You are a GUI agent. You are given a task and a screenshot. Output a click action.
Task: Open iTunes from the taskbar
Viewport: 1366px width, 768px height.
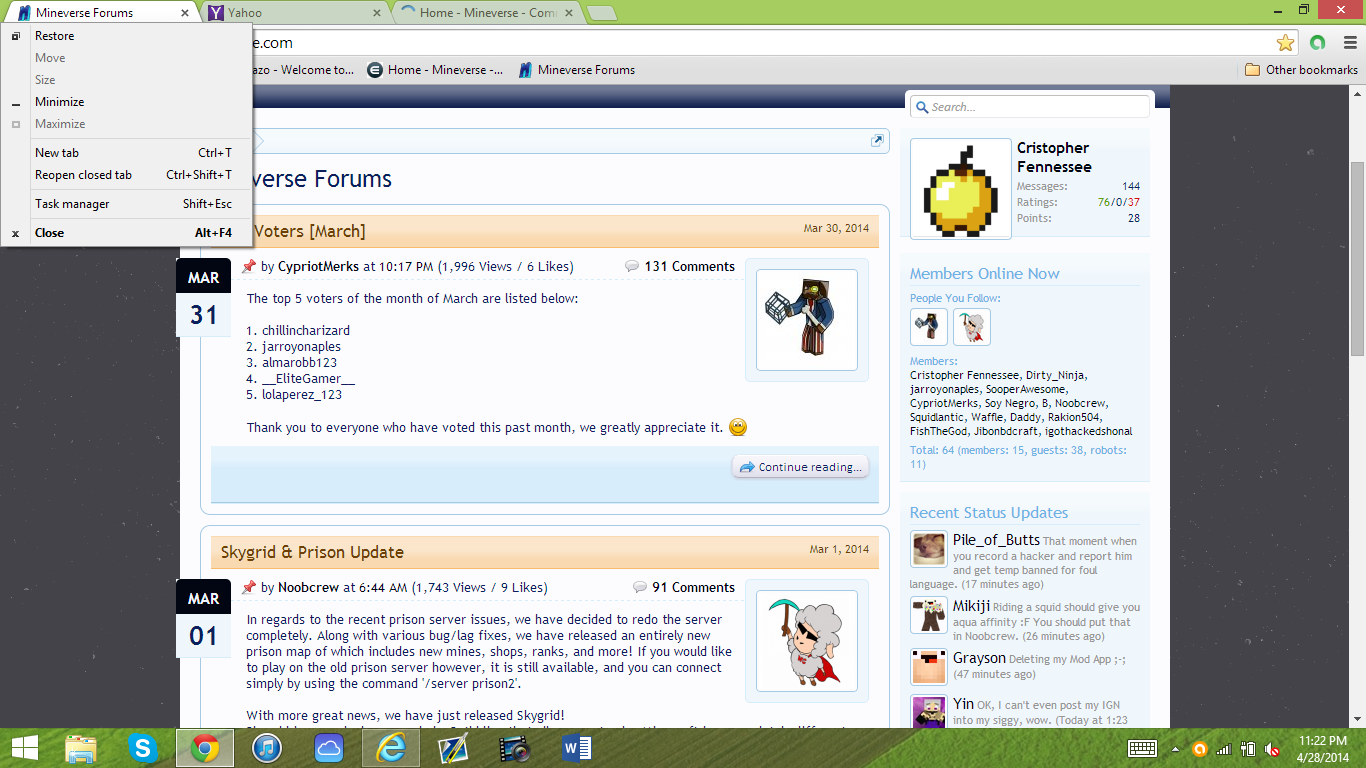tap(267, 748)
